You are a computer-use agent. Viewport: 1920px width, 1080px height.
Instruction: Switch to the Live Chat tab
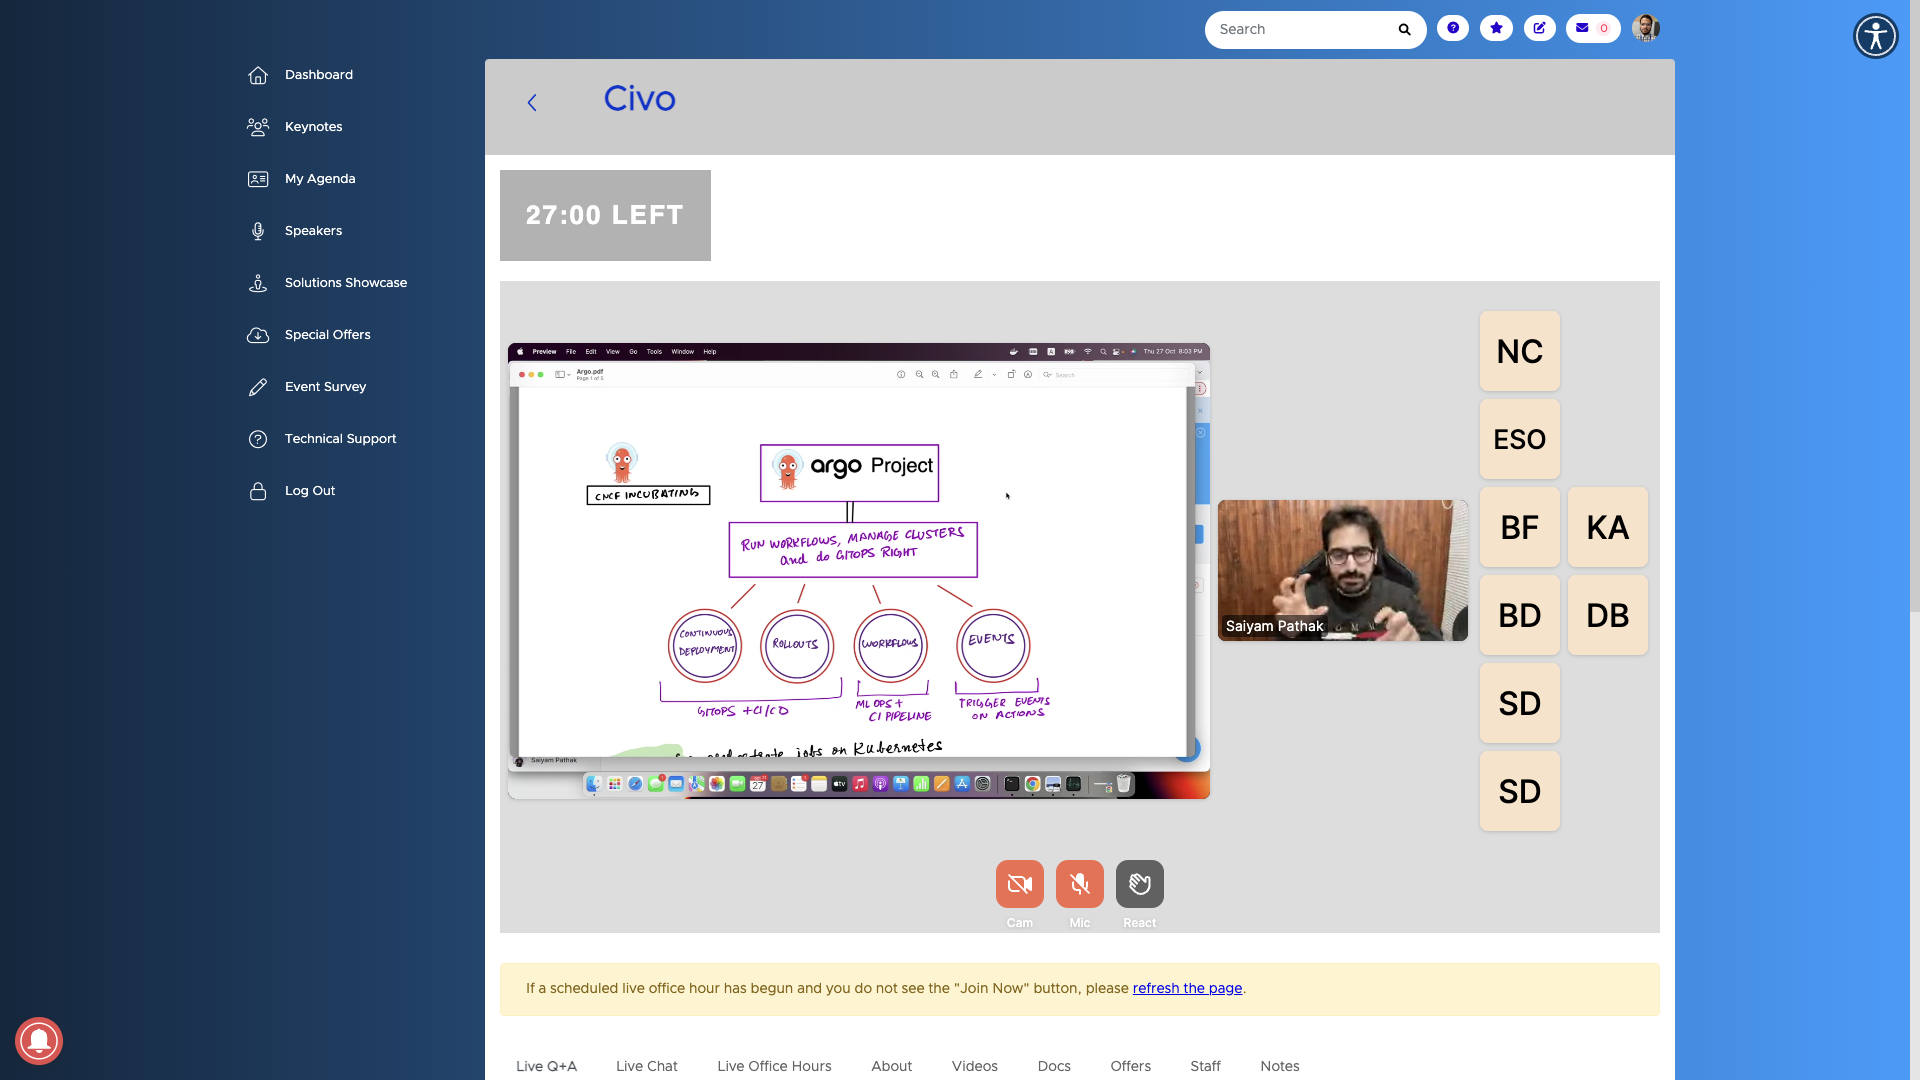(x=646, y=1065)
